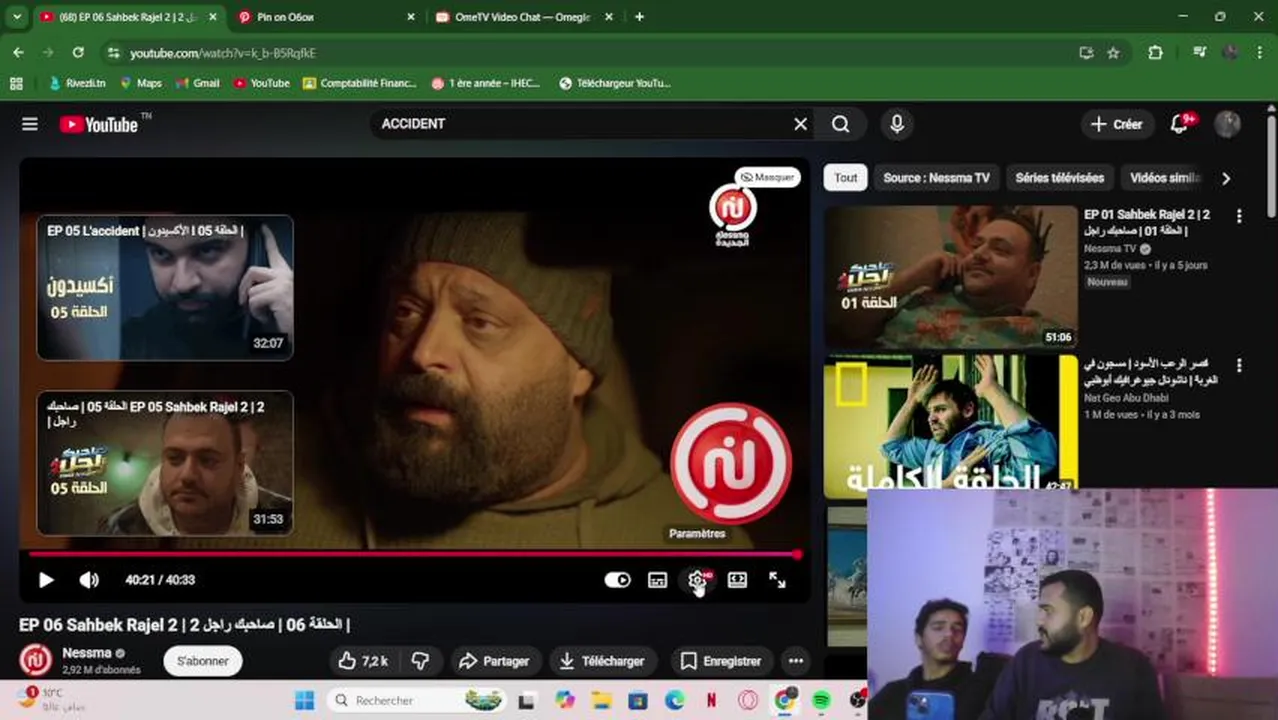The height and width of the screenshot is (720, 1278).
Task: Open options for Nat Geo video
Action: pyautogui.click(x=1239, y=366)
